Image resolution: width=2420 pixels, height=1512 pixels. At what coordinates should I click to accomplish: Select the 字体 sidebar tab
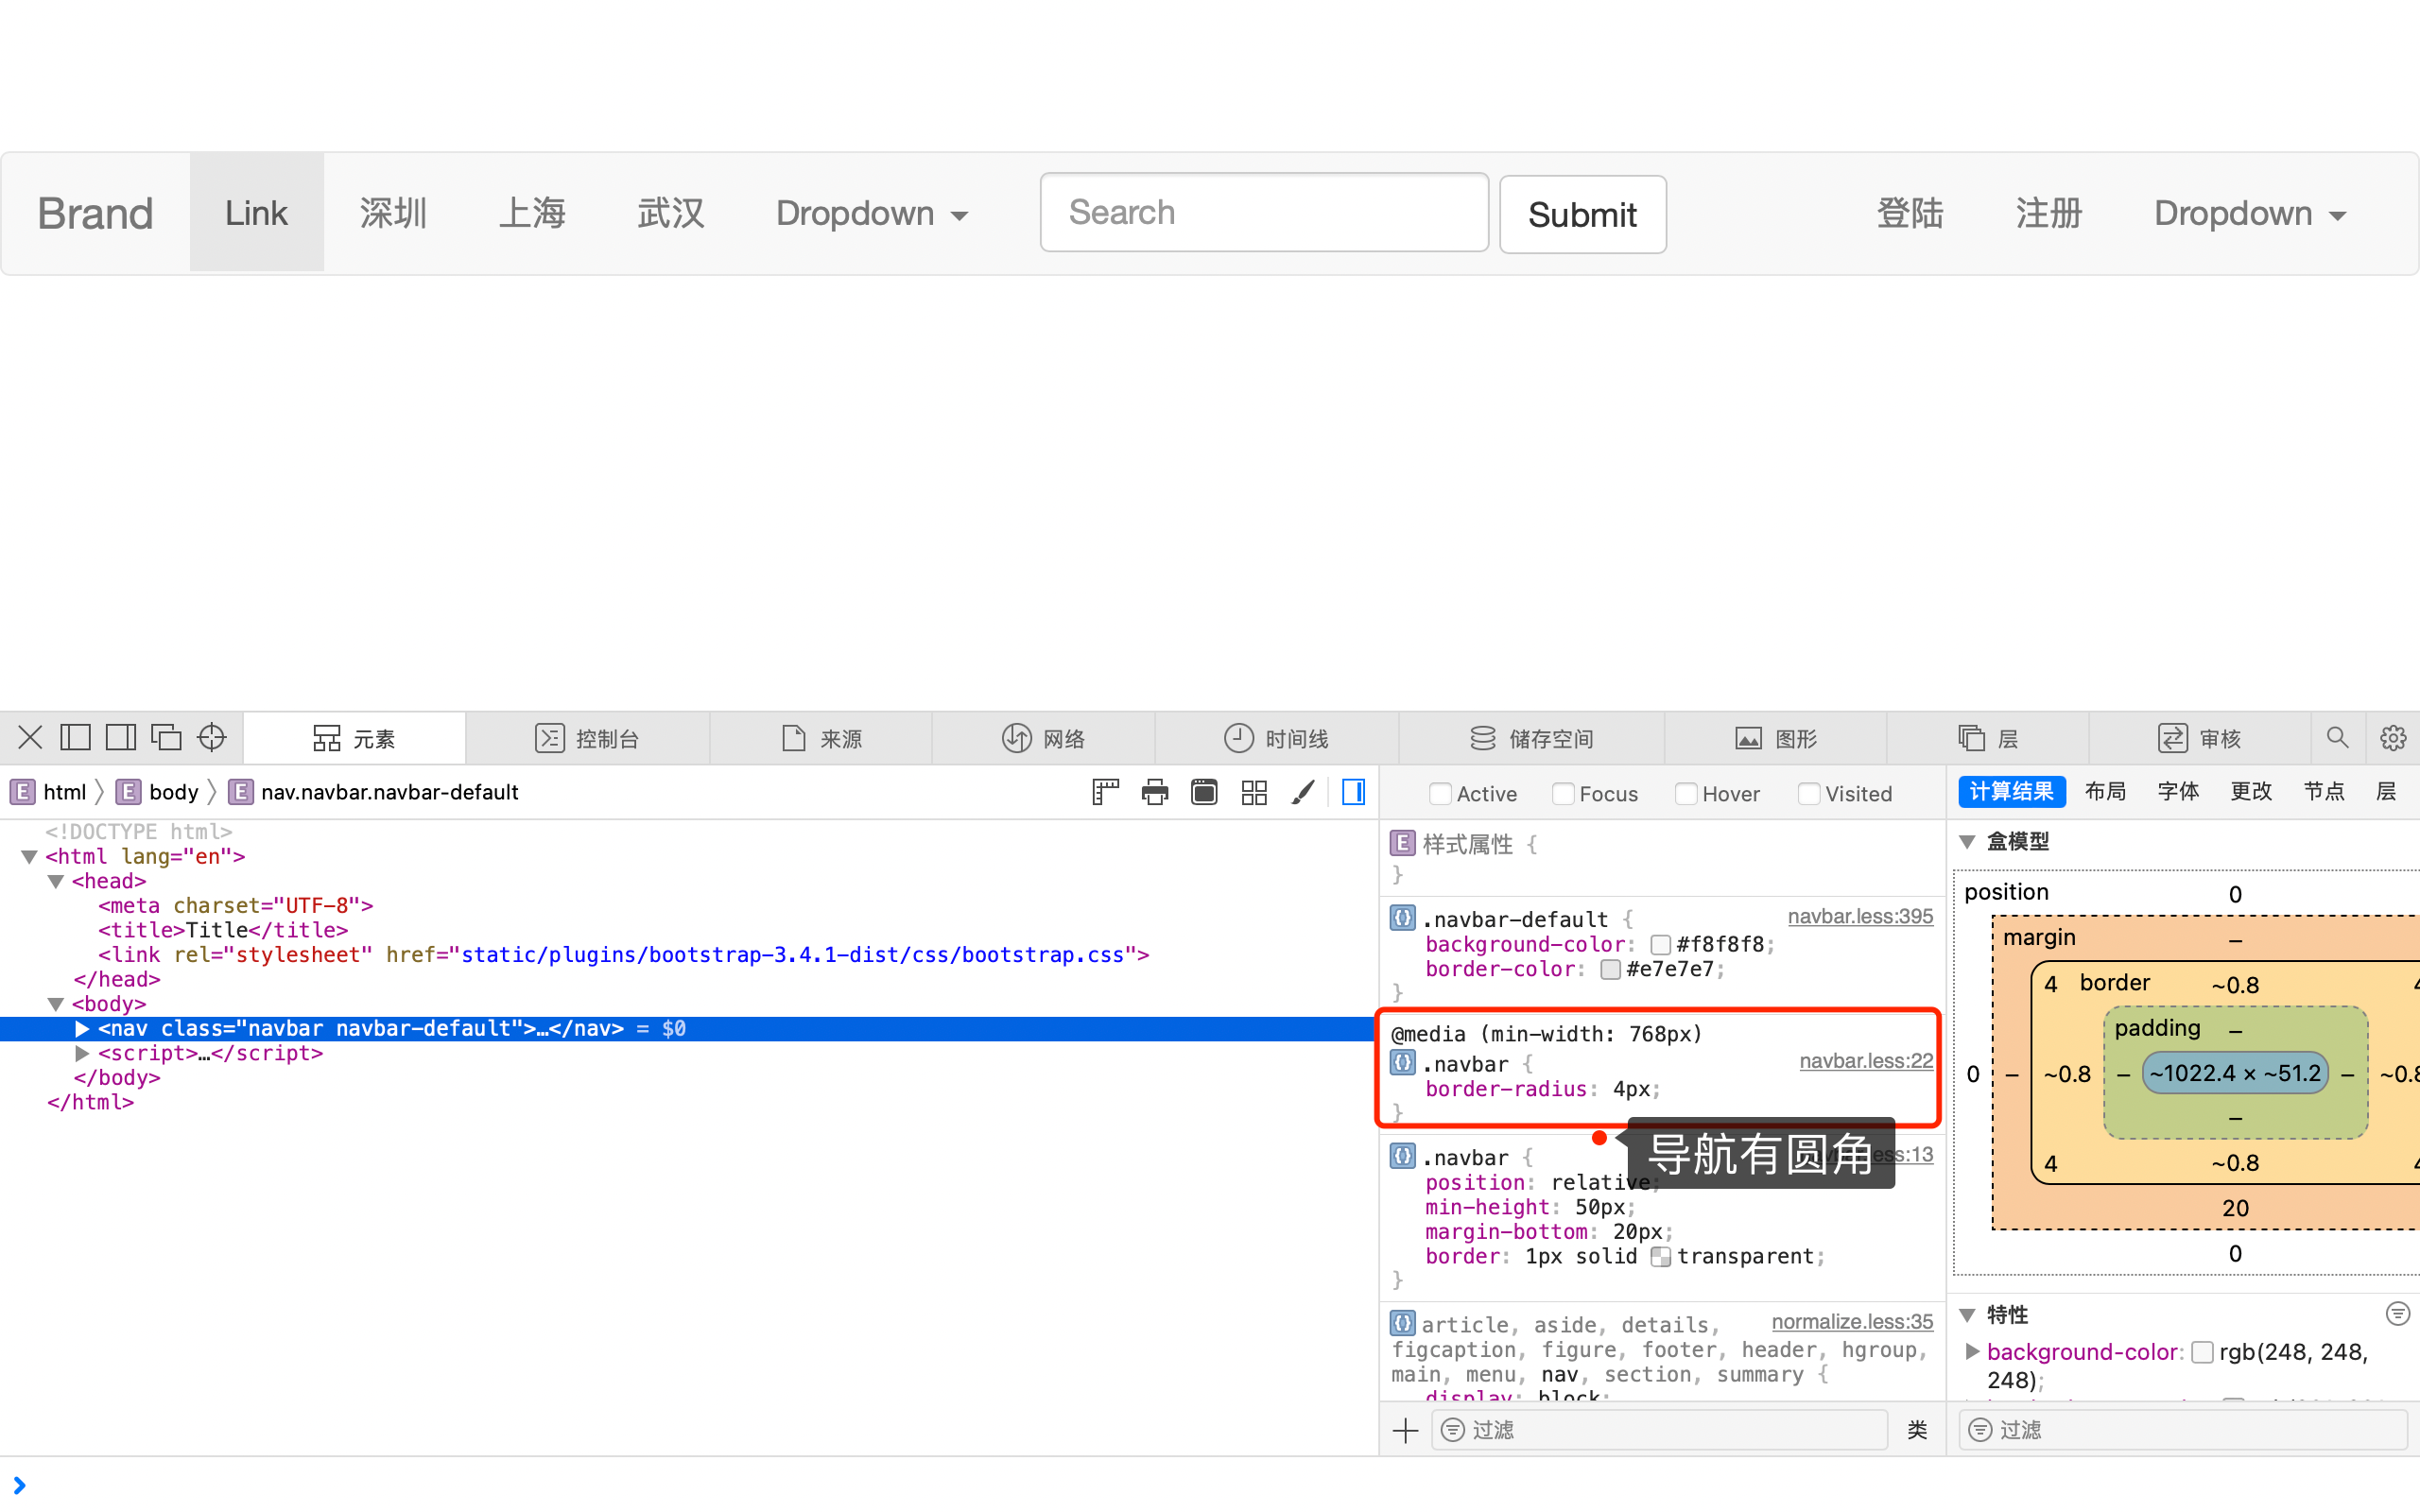click(2178, 791)
